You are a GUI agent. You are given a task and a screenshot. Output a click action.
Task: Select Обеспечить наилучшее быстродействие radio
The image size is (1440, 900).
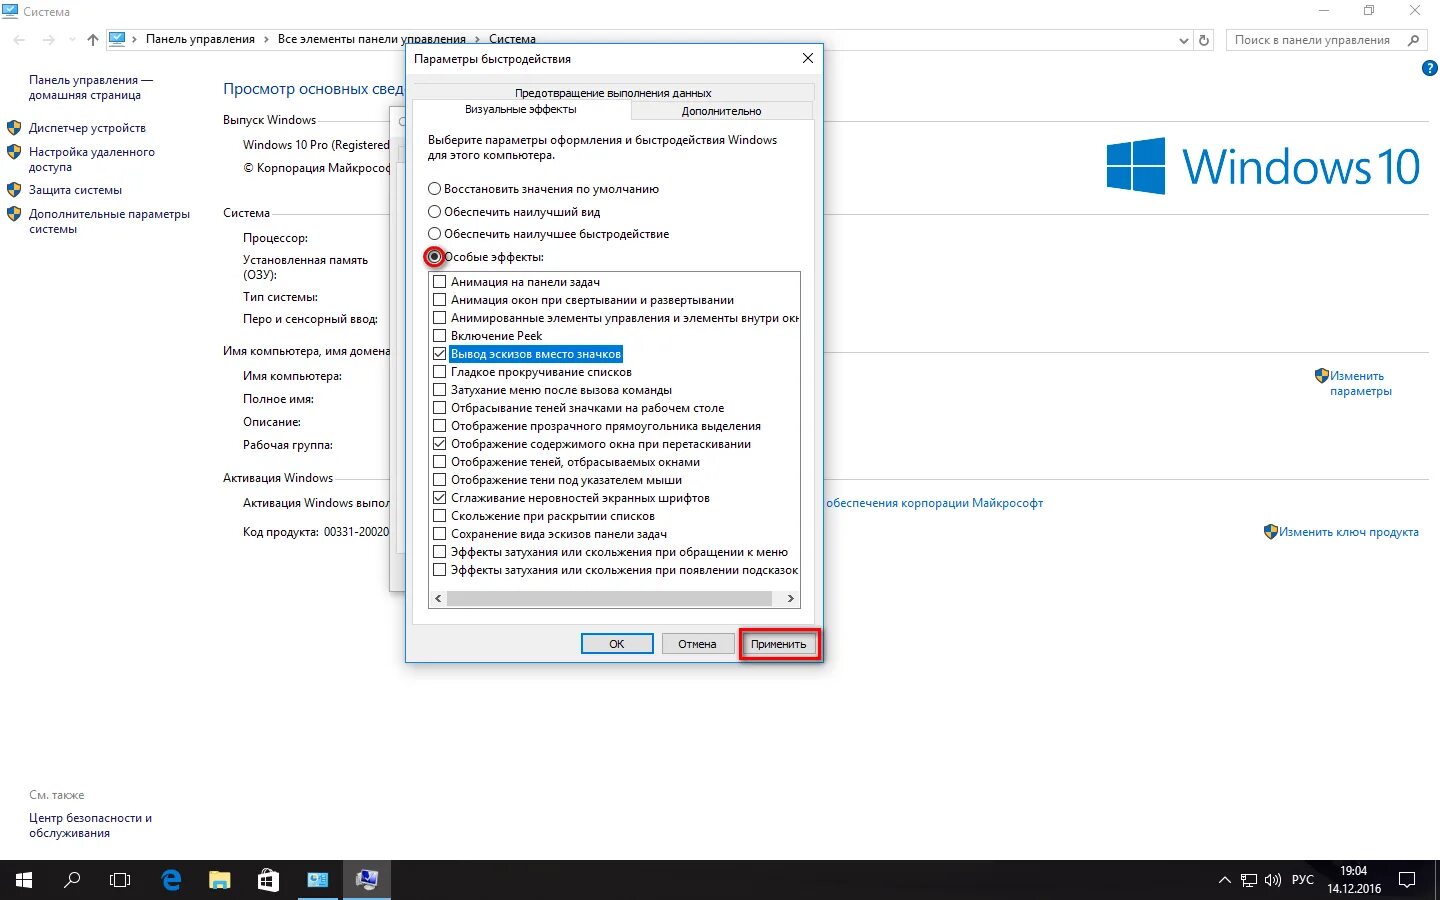tap(434, 233)
